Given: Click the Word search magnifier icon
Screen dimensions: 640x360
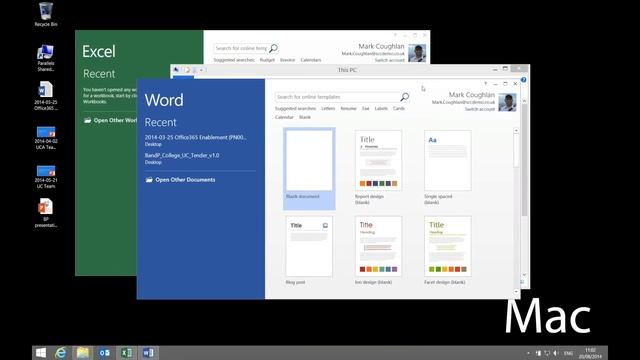Looking at the screenshot, I should [x=404, y=97].
